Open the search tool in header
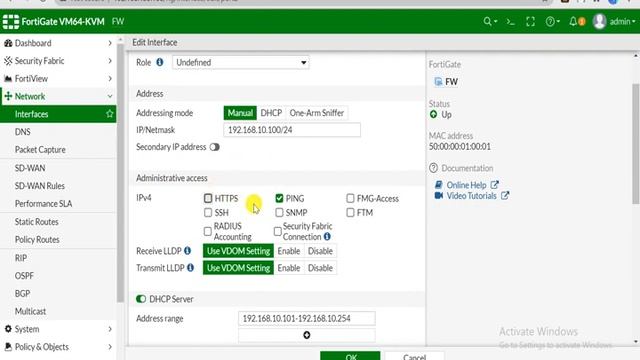The width and height of the screenshot is (640, 360). (490, 22)
